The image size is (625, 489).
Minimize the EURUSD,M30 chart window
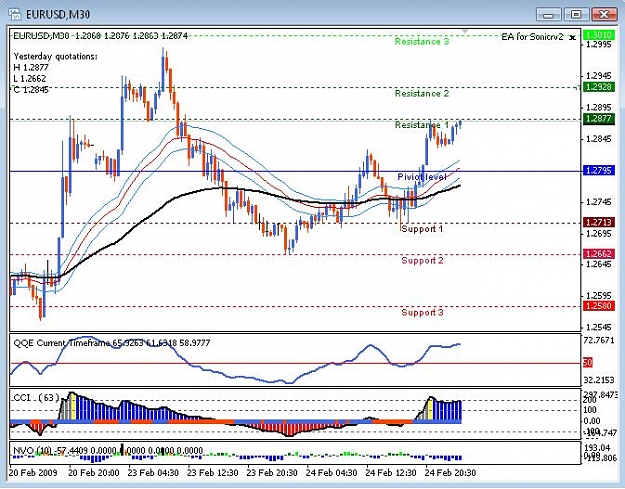(548, 15)
